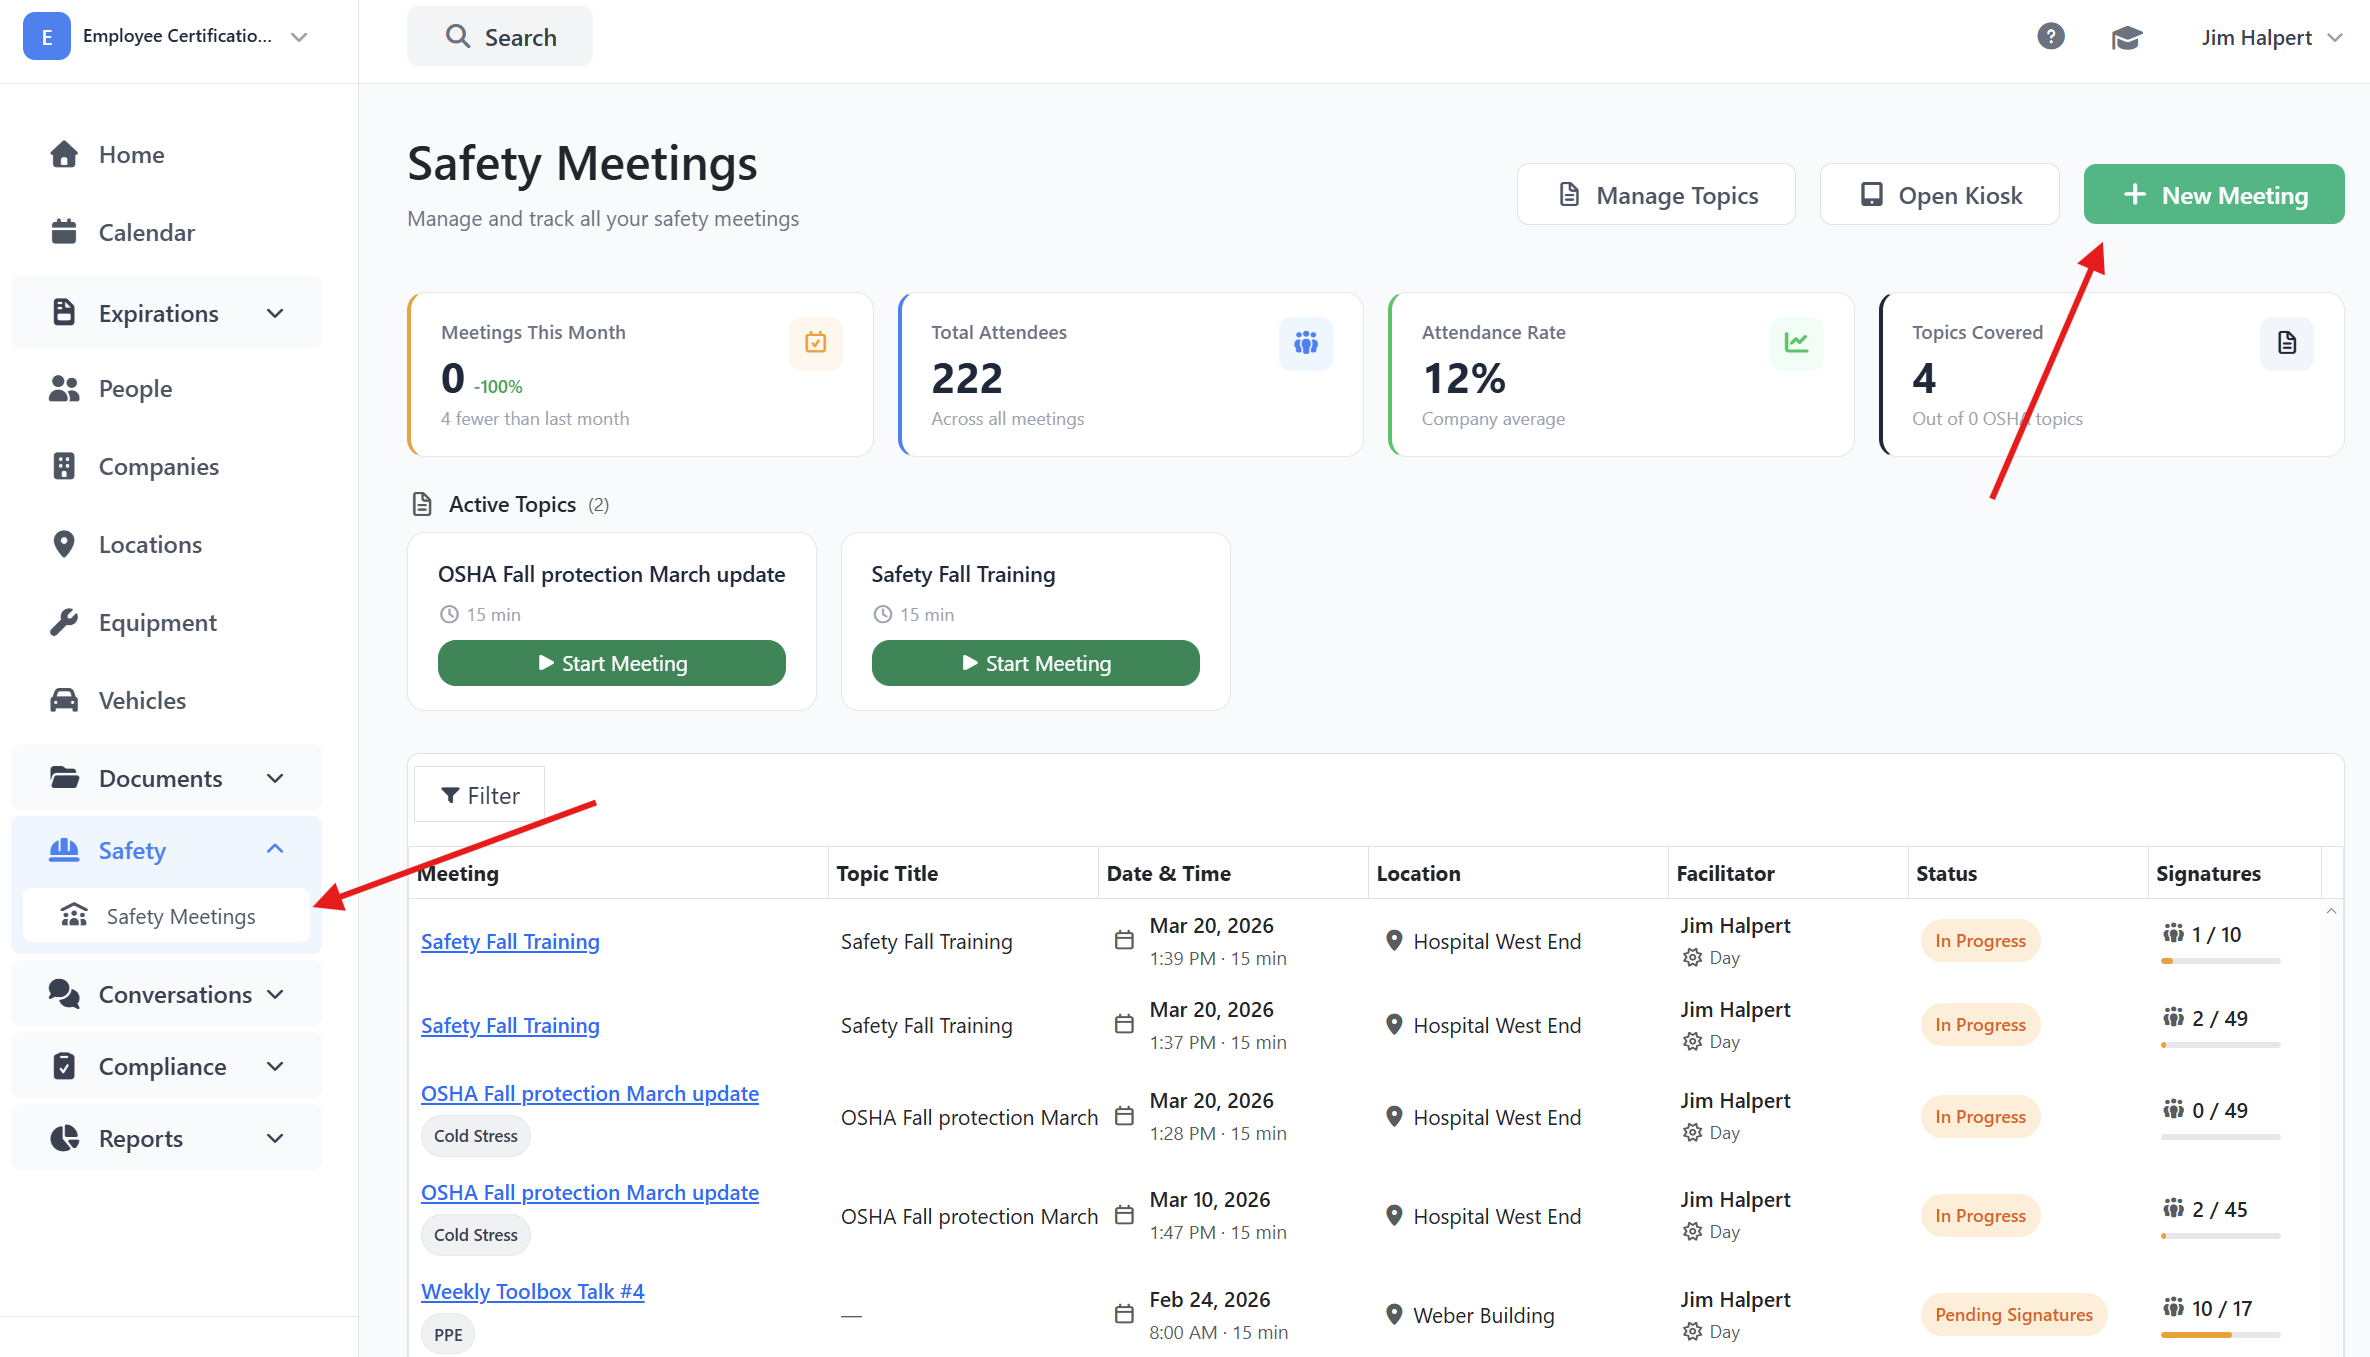2370x1357 pixels.
Task: Open the Jim Halpert user dropdown
Action: [x=2270, y=38]
